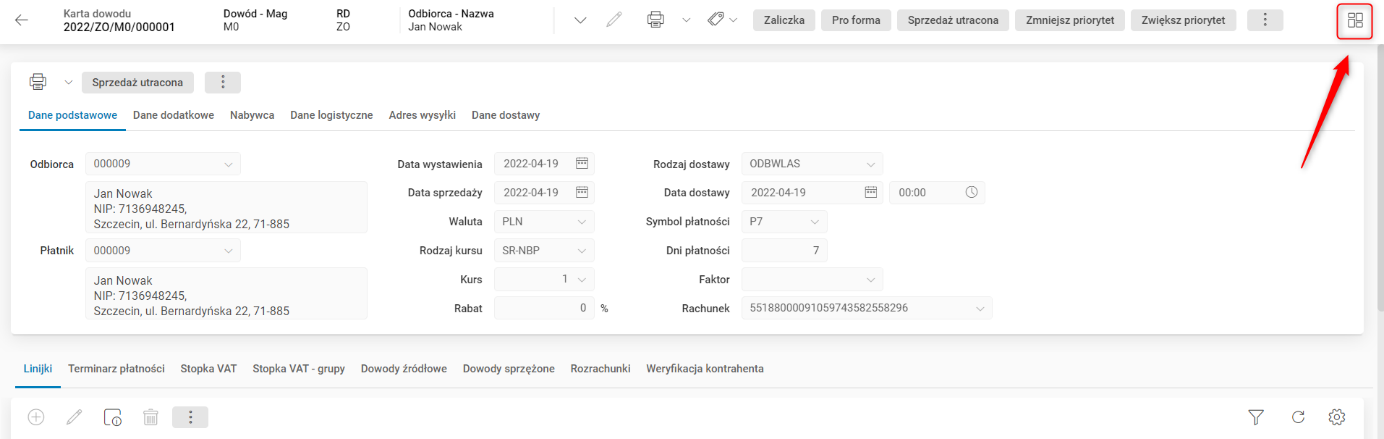Viewport: 1384px width, 439px height.
Task: Click the Zaliczka button
Action: point(784,20)
